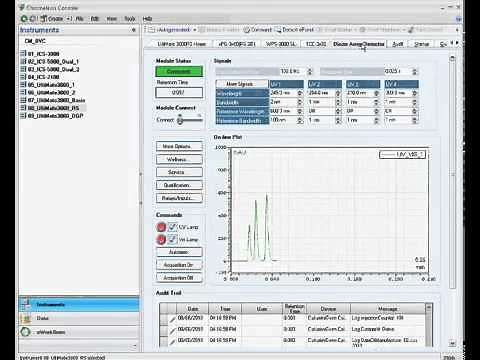Open the Service button
Viewport: 480px width, 360px height.
(x=179, y=172)
